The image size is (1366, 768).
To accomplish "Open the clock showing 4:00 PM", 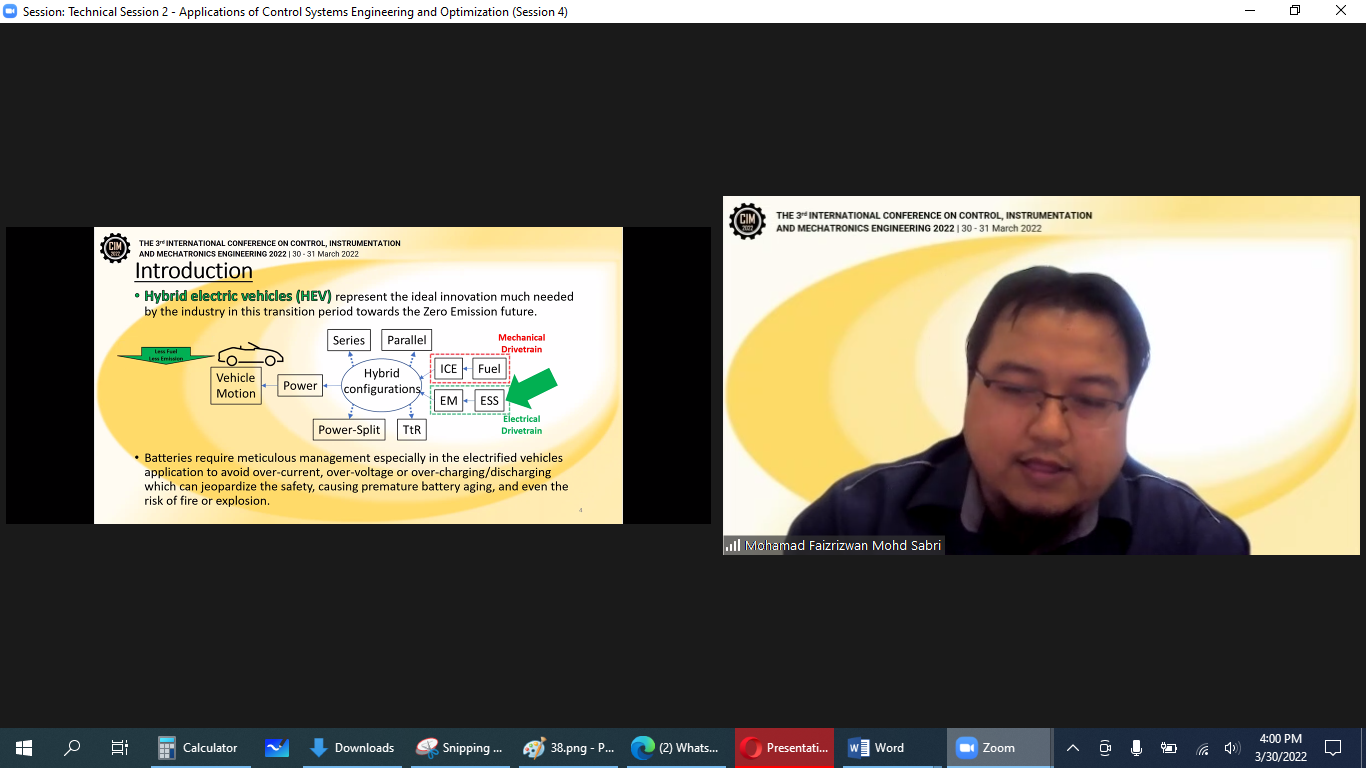I will click(1280, 747).
